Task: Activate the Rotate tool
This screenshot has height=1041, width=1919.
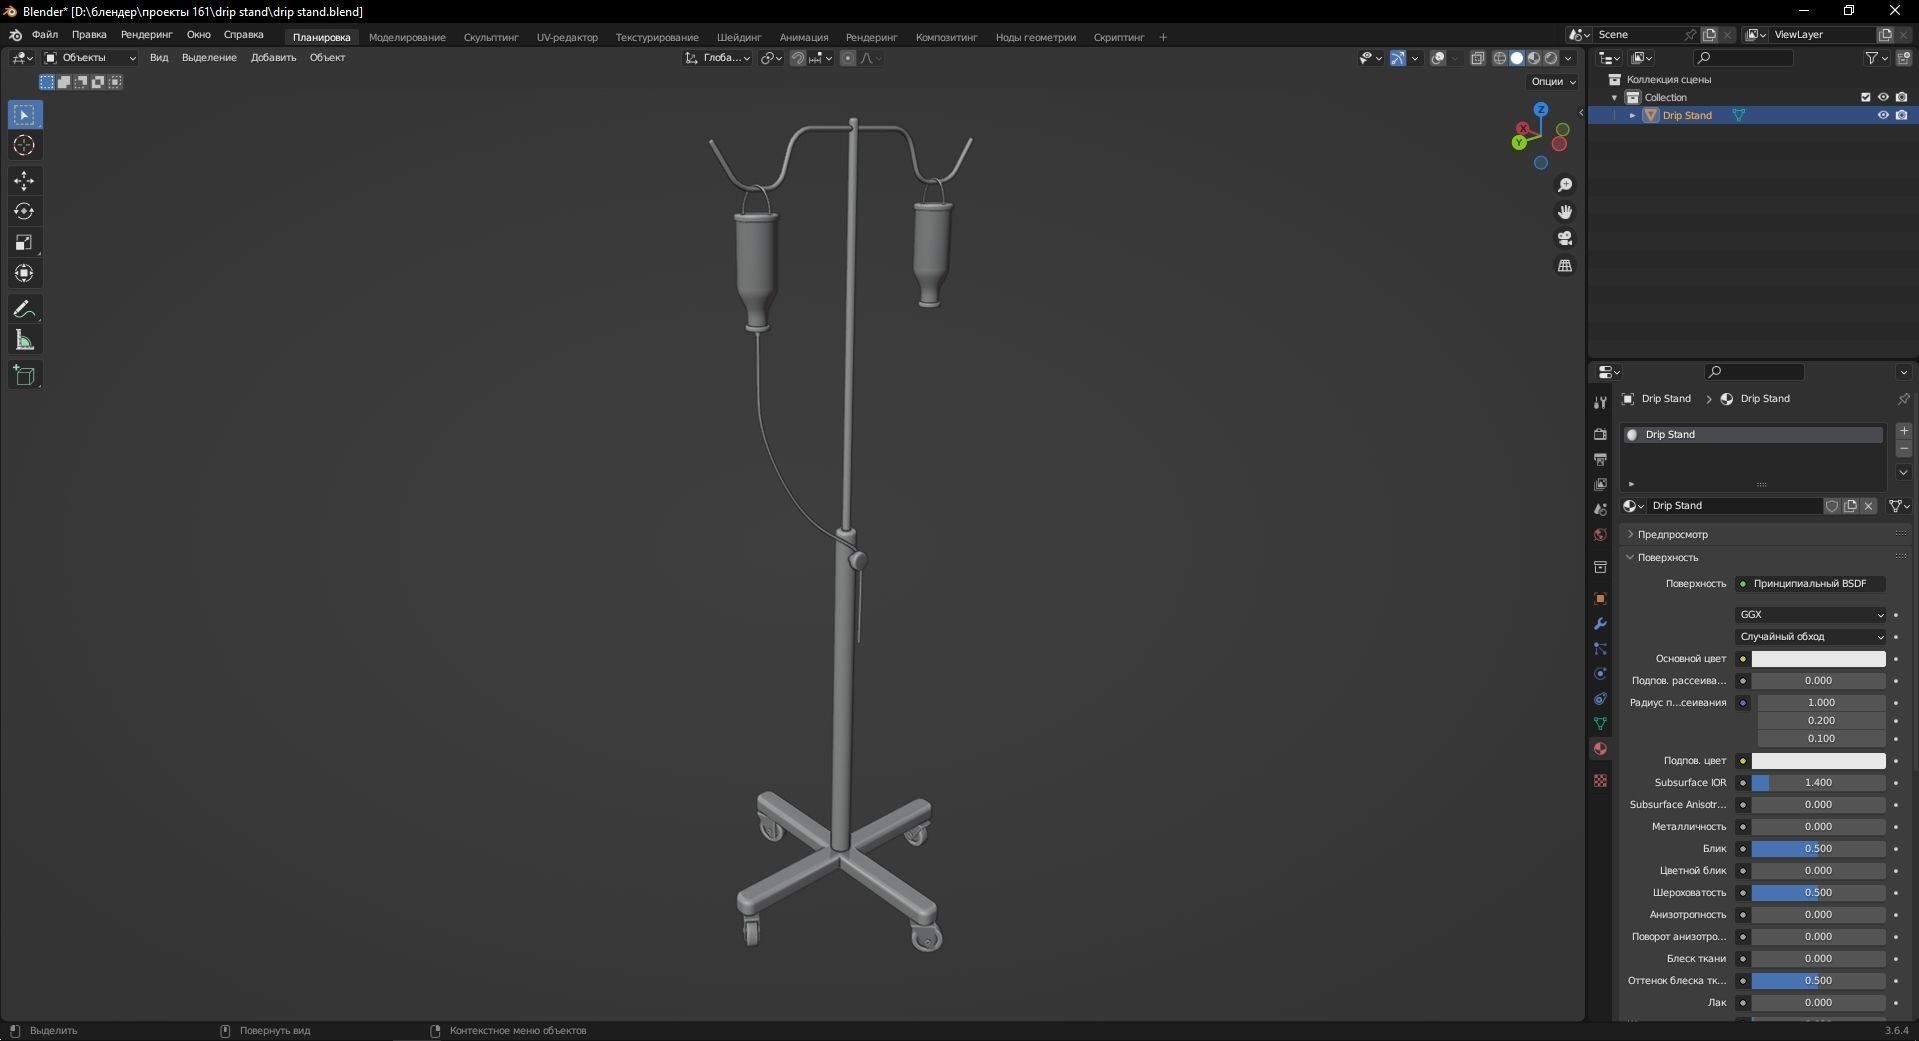Action: point(24,212)
